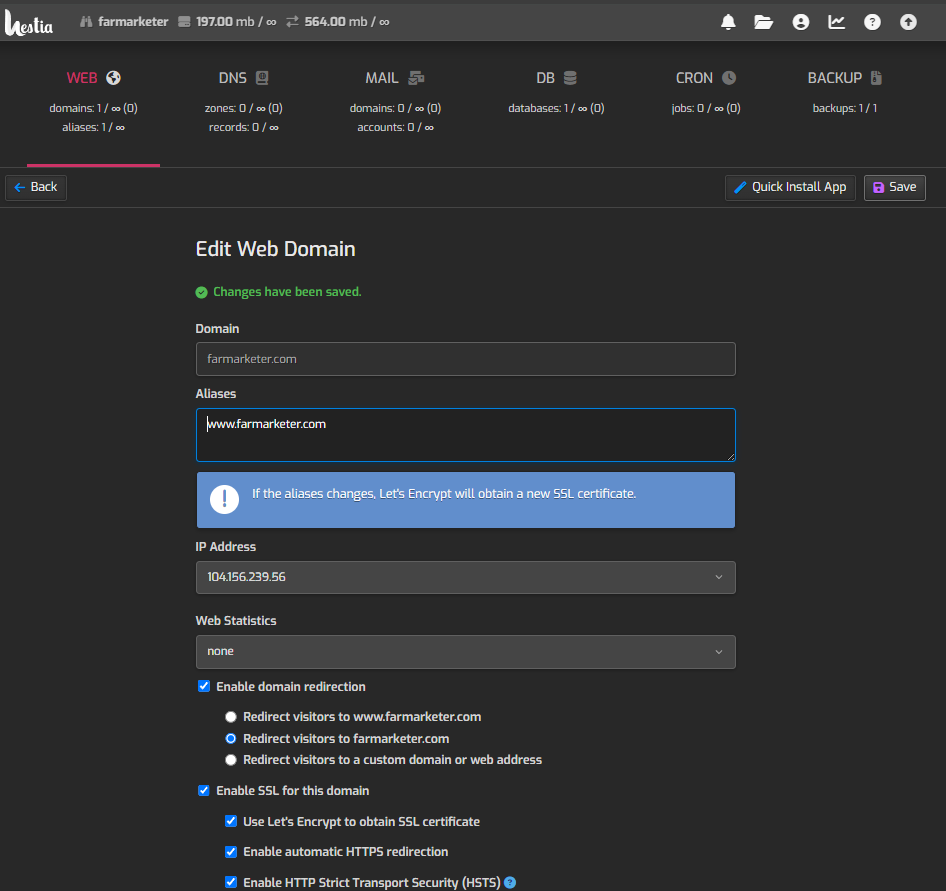Image resolution: width=946 pixels, height=891 pixels.
Task: Open the statistics chart icon
Action: pyautogui.click(x=836, y=22)
